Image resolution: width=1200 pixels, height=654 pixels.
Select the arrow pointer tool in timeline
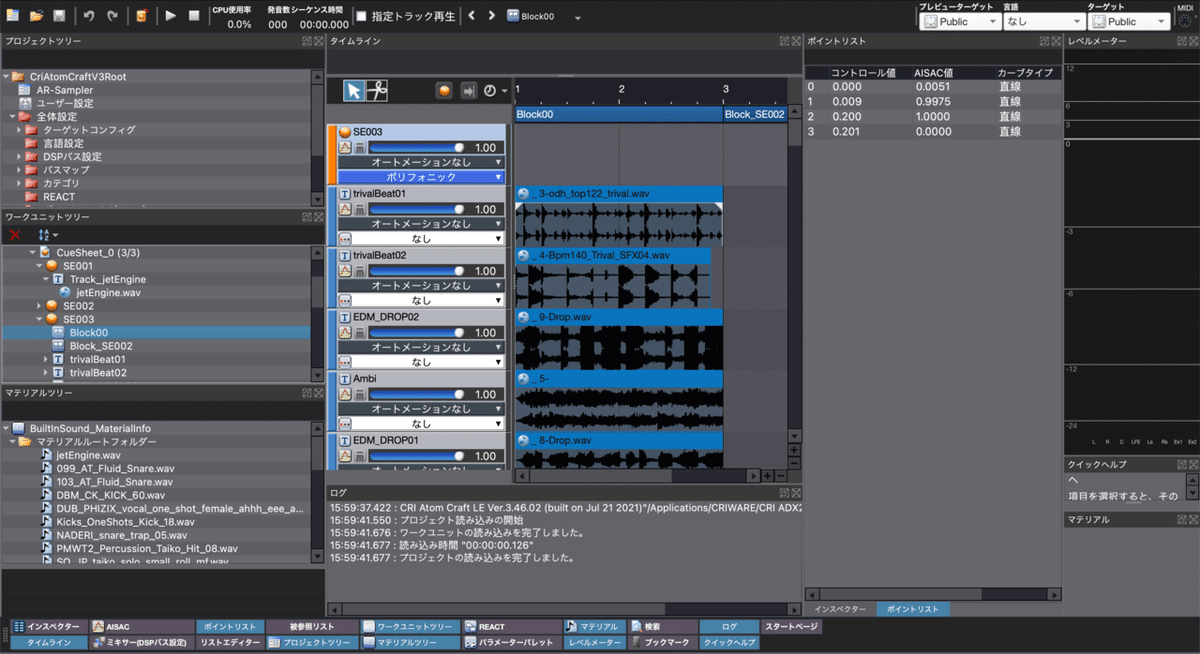[354, 90]
